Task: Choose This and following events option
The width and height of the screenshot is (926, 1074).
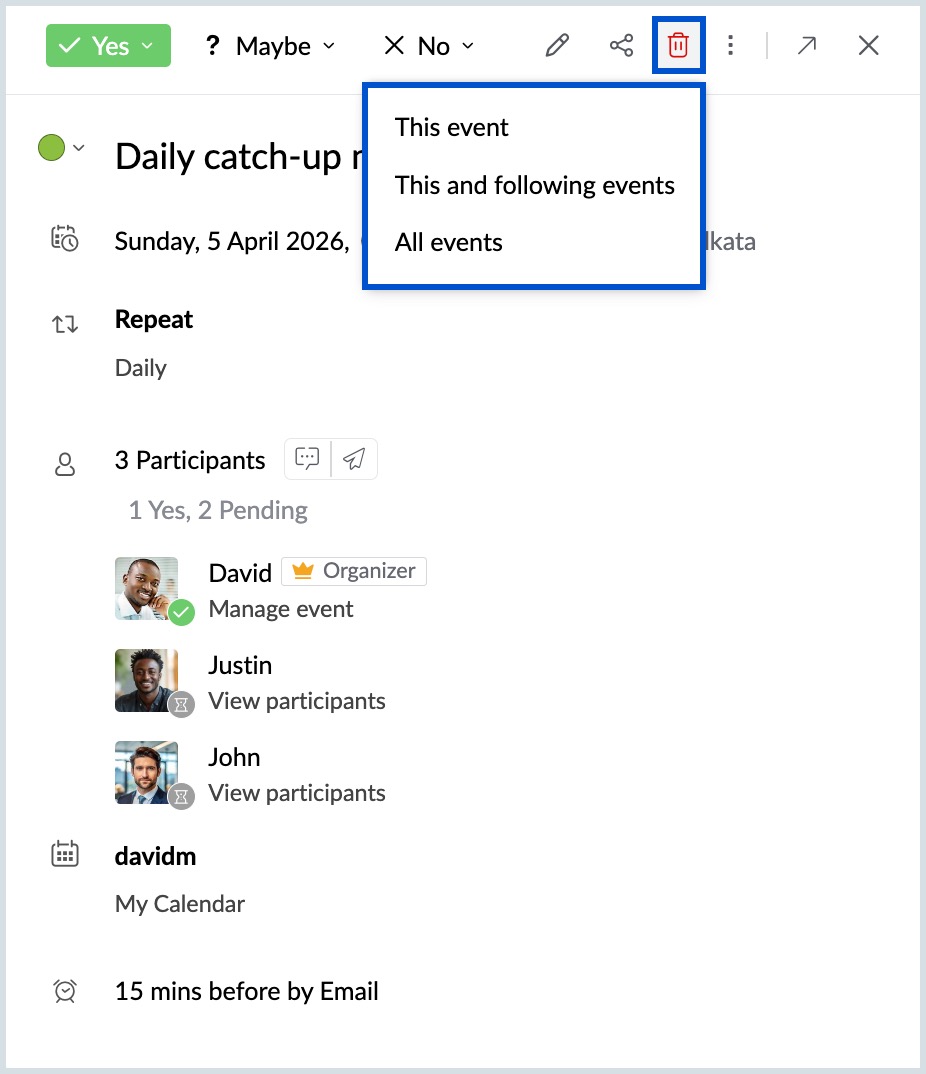Action: click(x=534, y=185)
